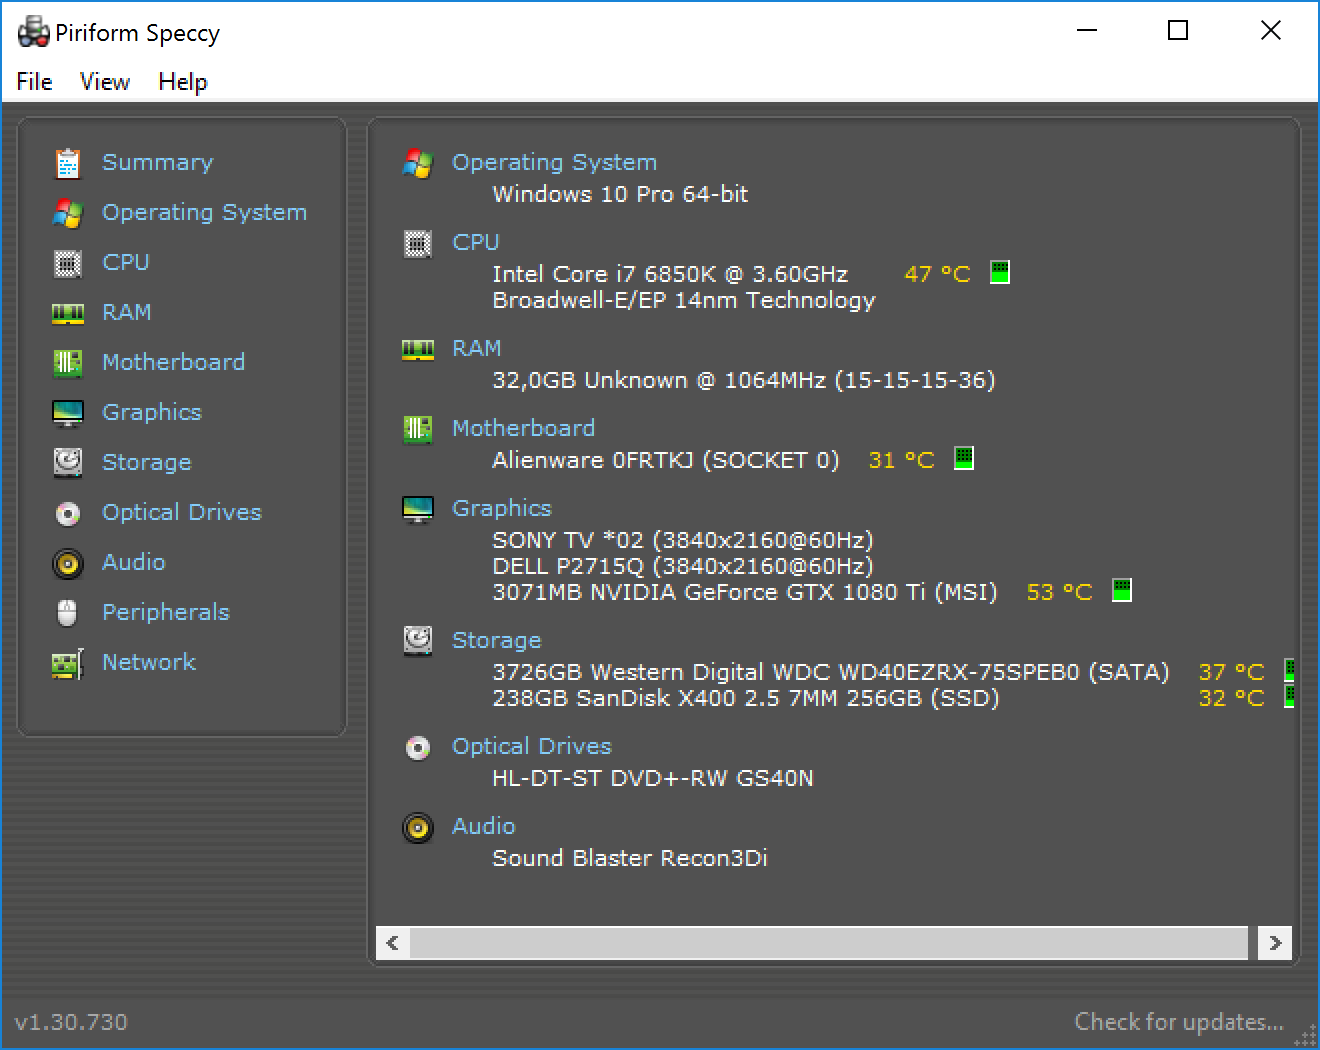
Task: Click the Network card icon in sidebar
Action: 67,664
